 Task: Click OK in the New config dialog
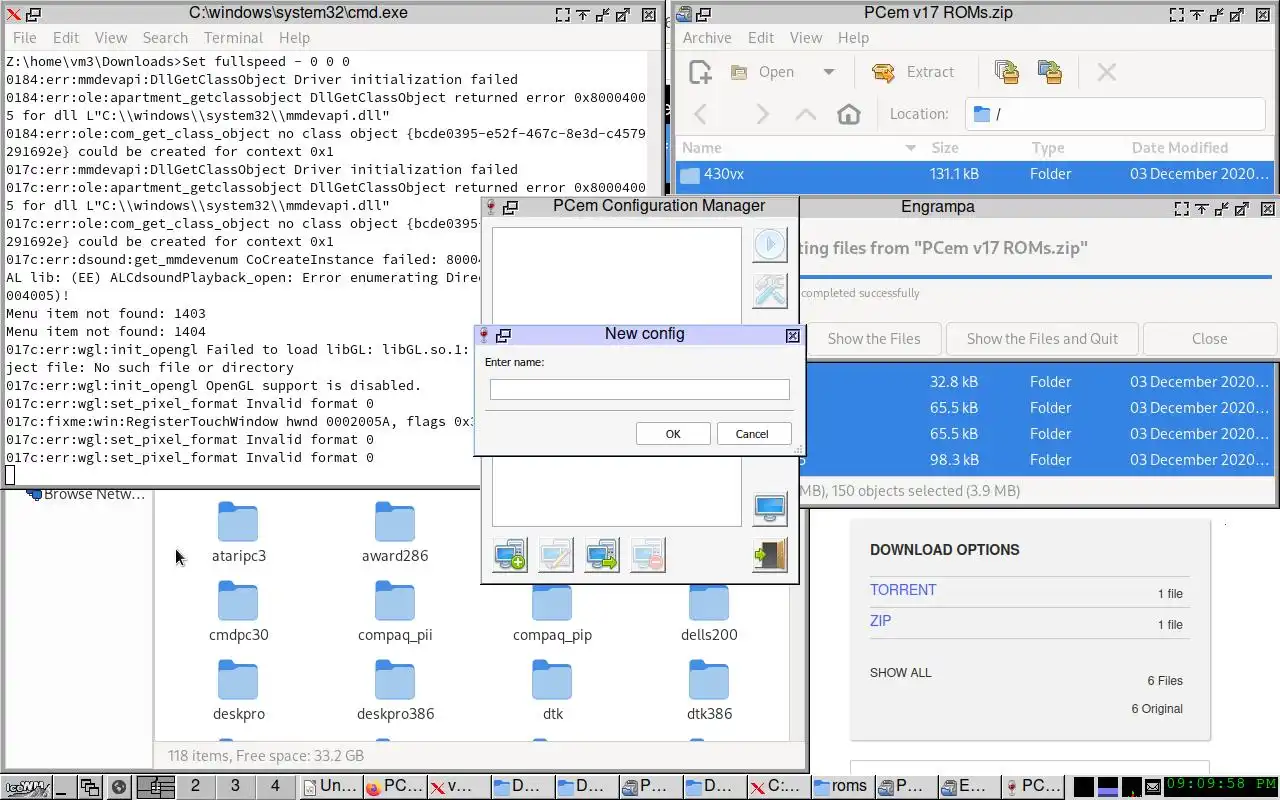coord(673,434)
